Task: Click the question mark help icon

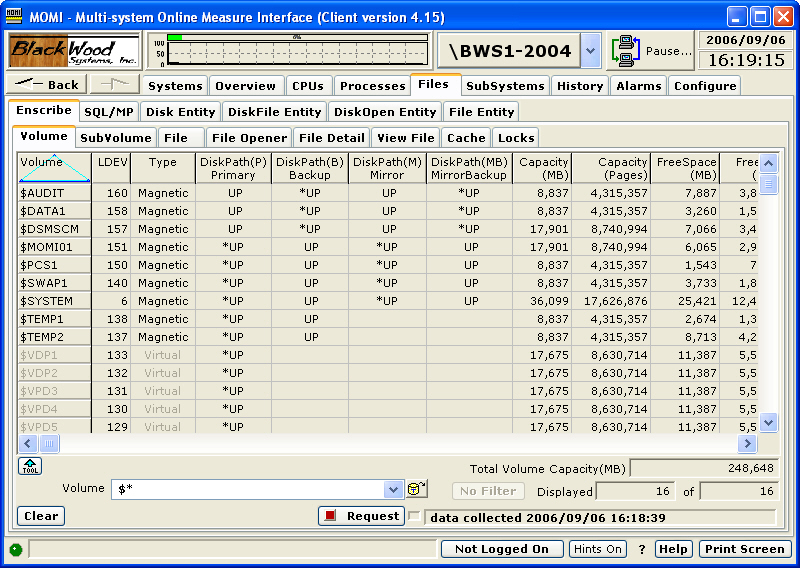Action: 642,549
